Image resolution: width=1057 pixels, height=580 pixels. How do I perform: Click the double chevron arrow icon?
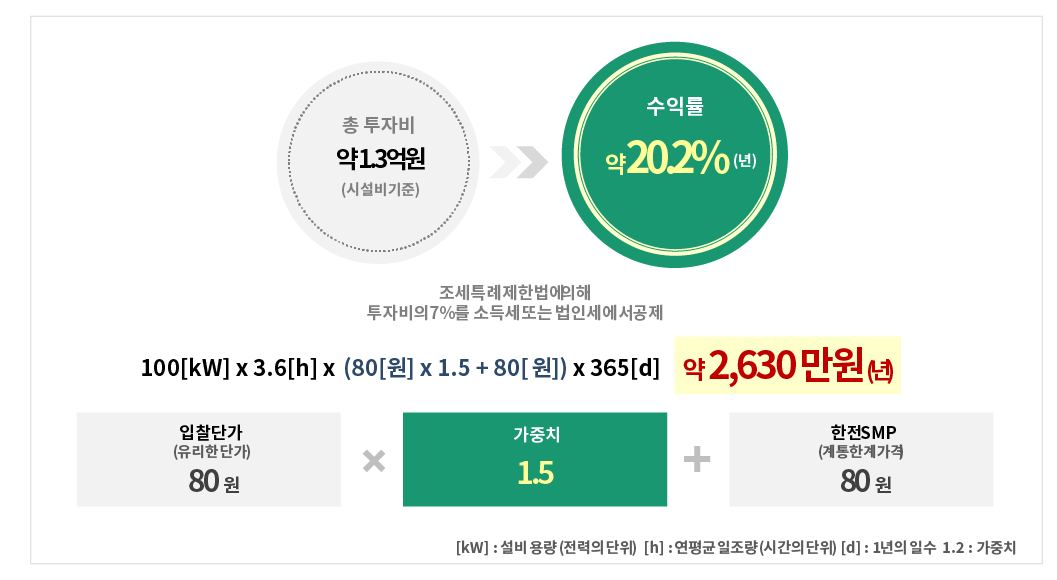click(x=518, y=162)
